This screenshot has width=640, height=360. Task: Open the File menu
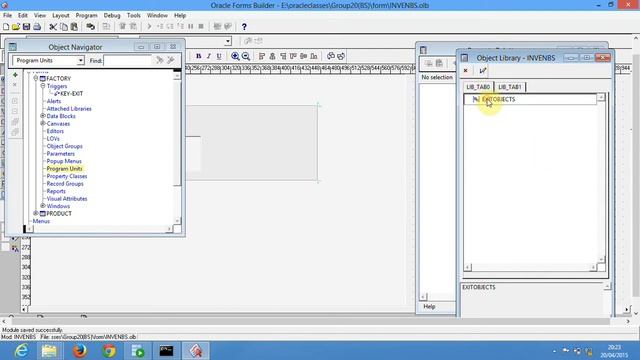point(7,15)
